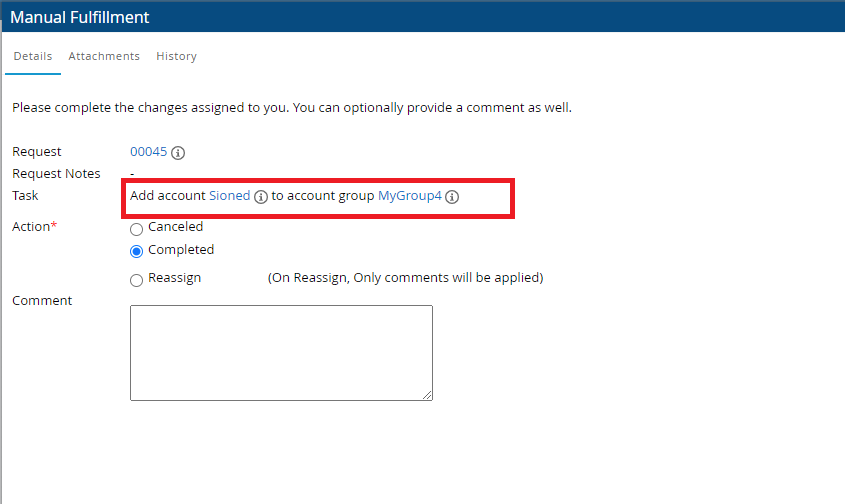This screenshot has height=504, width=845.
Task: Click the "On Reassign" note text
Action: tap(405, 278)
